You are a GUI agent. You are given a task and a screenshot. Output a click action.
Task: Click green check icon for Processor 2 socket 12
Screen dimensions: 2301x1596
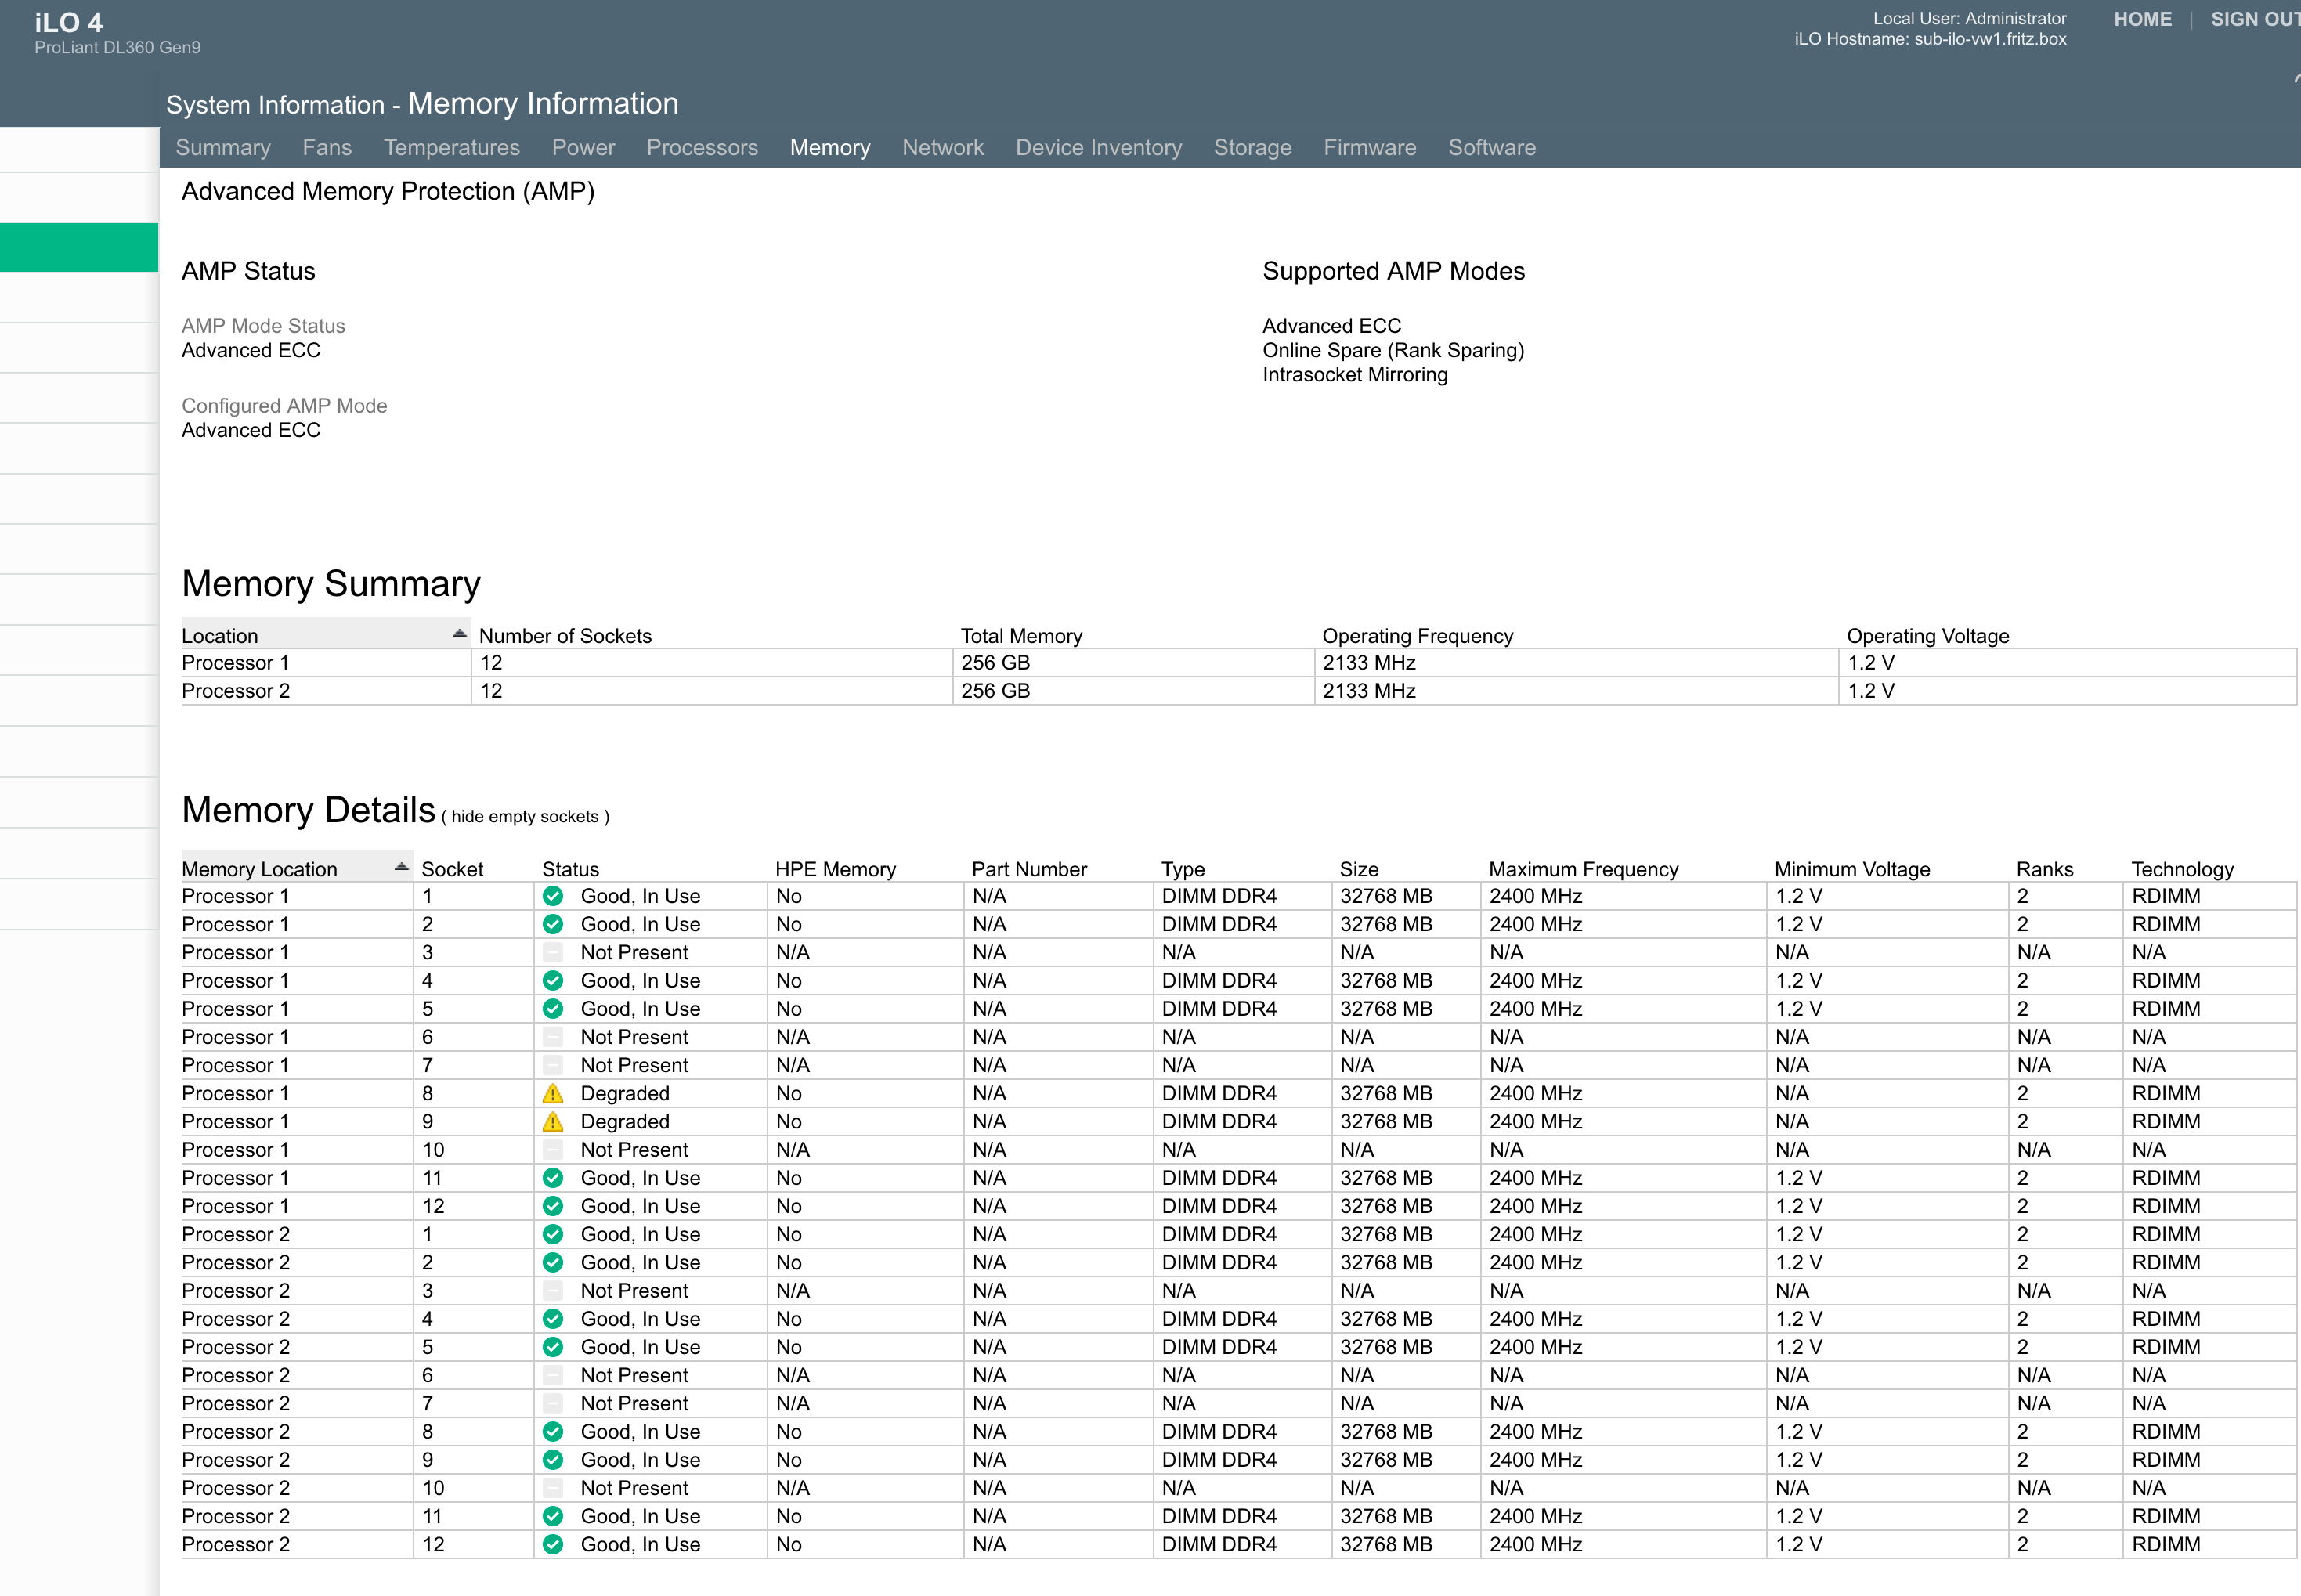pyautogui.click(x=552, y=1544)
